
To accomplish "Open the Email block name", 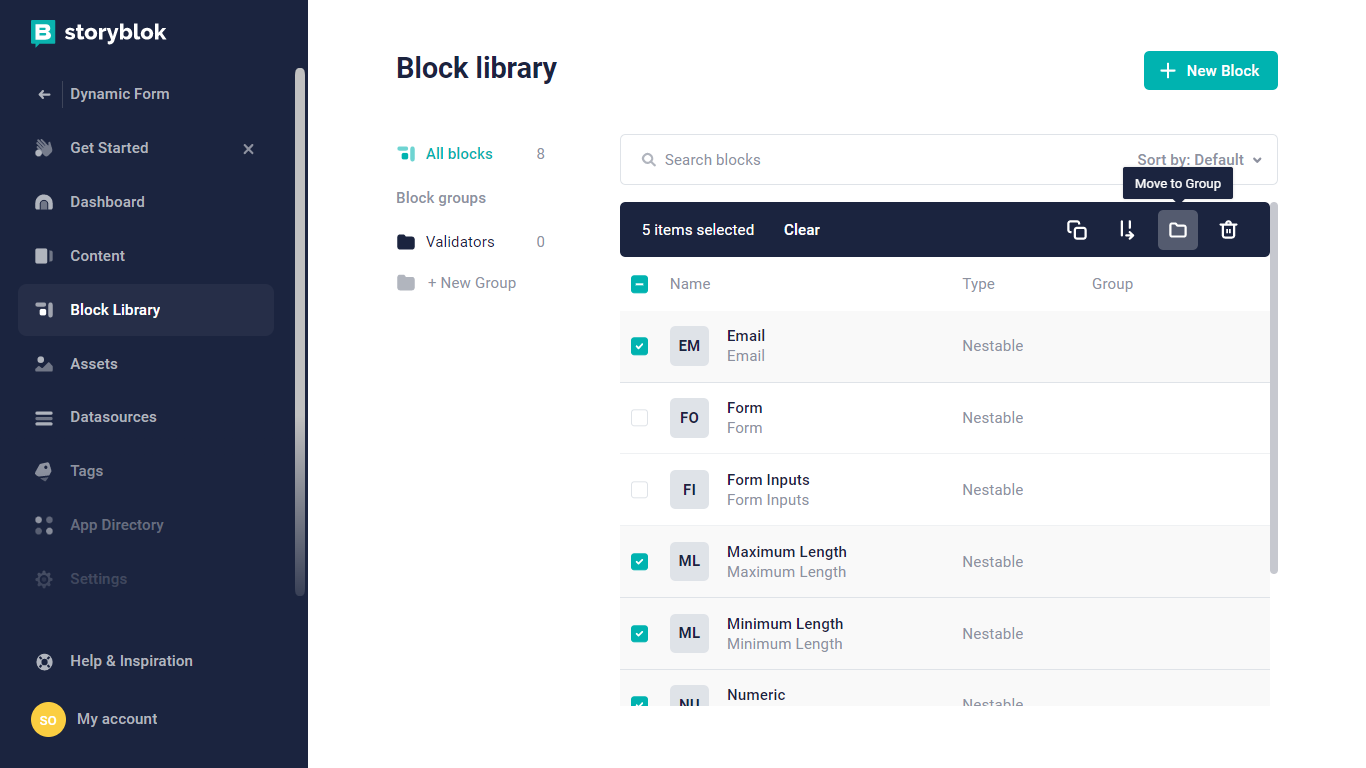I will pos(746,336).
